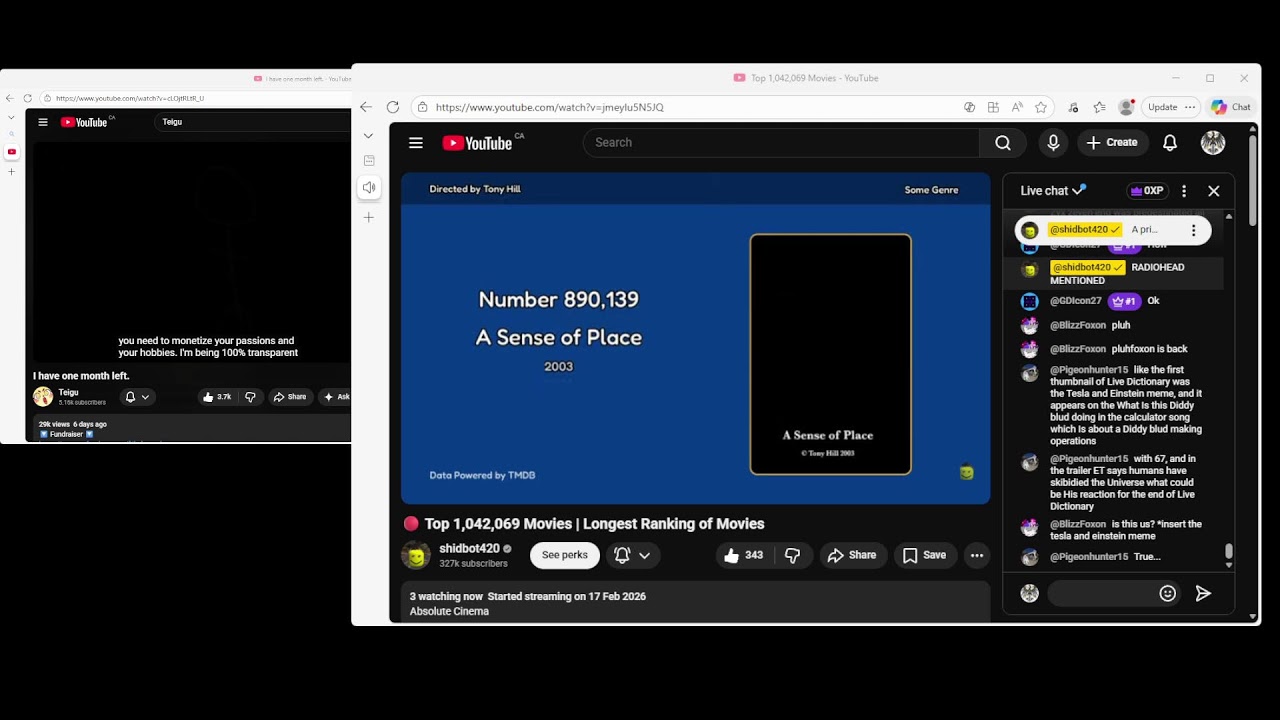
Task: Go back in the front browser window
Action: [366, 107]
